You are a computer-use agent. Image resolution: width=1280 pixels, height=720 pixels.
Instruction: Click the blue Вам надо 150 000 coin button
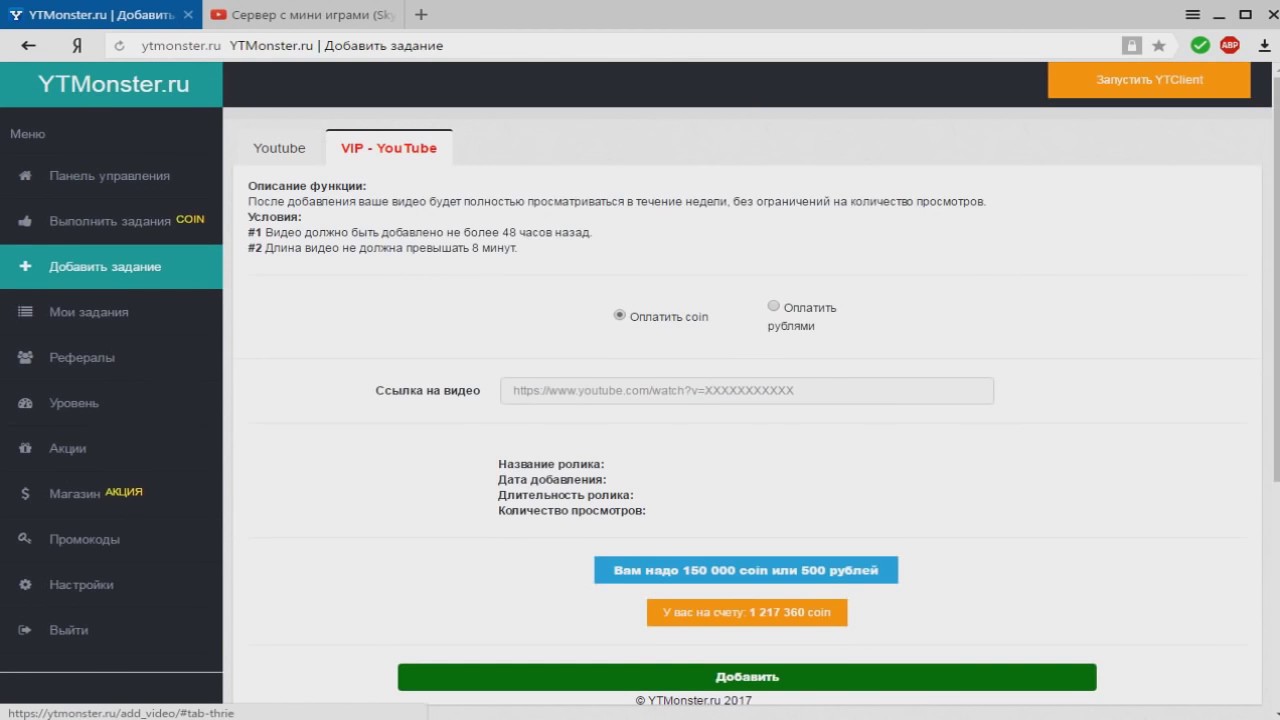[x=746, y=570]
